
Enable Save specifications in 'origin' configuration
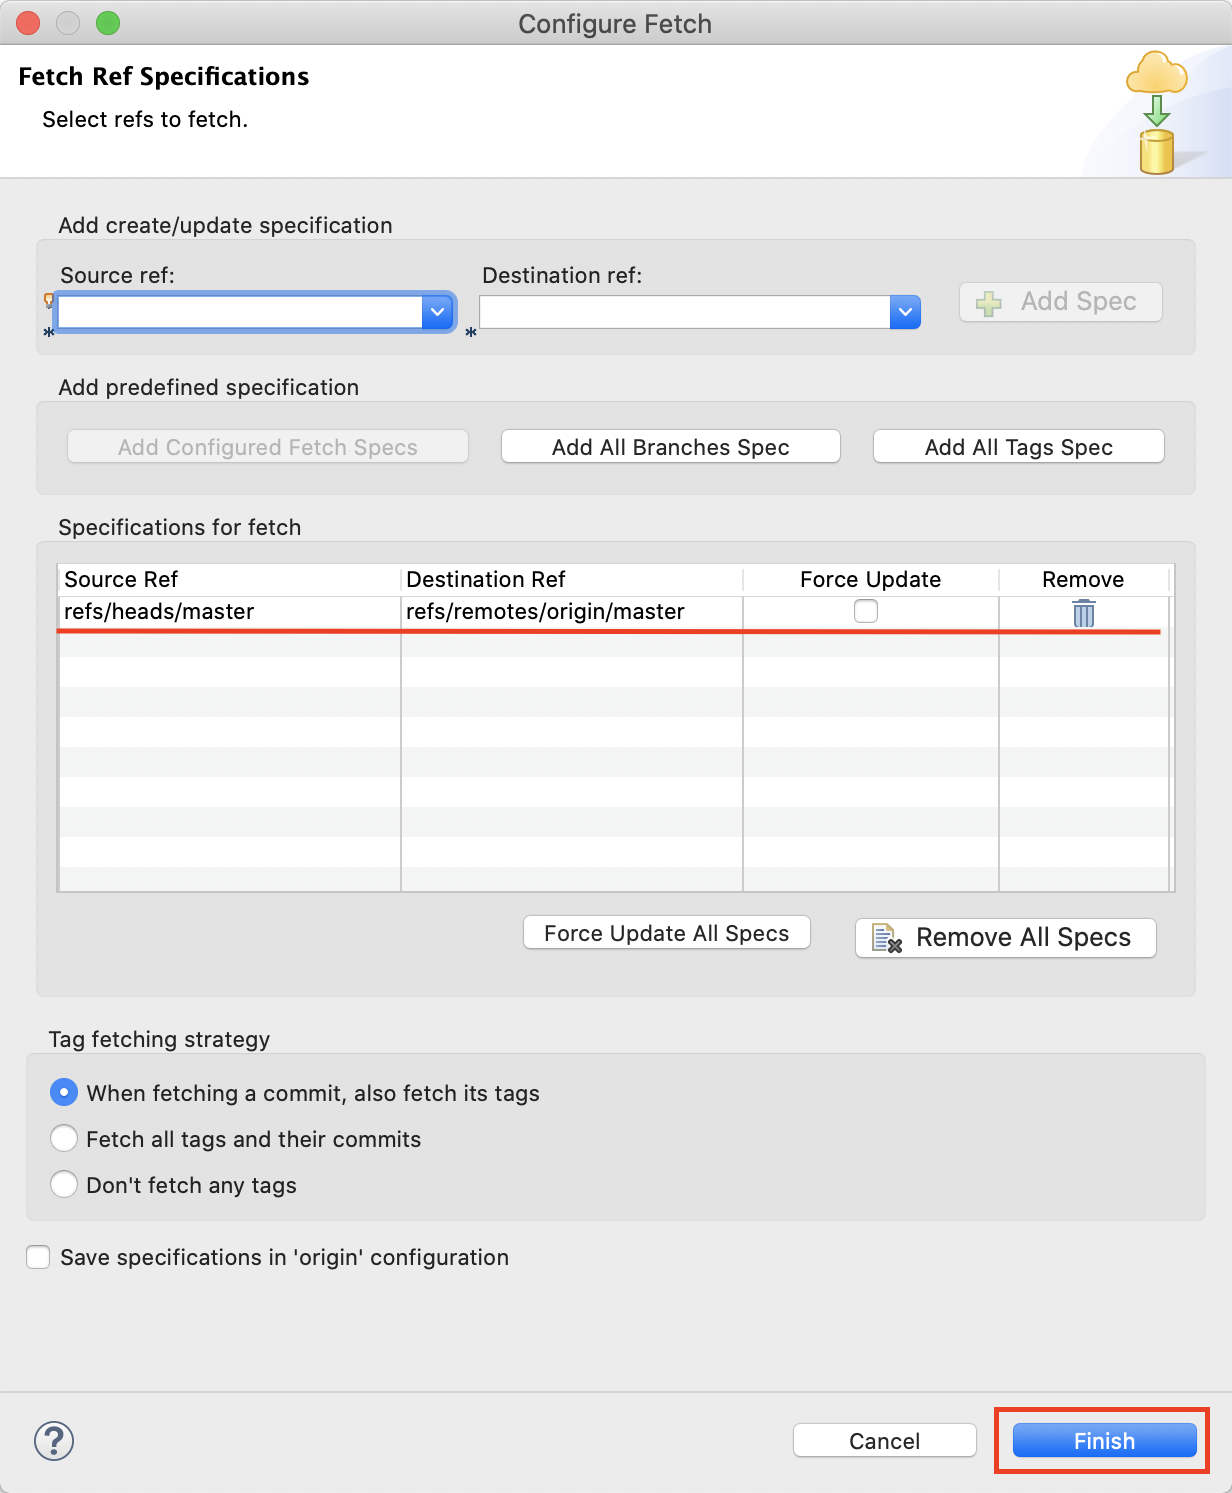click(38, 1257)
